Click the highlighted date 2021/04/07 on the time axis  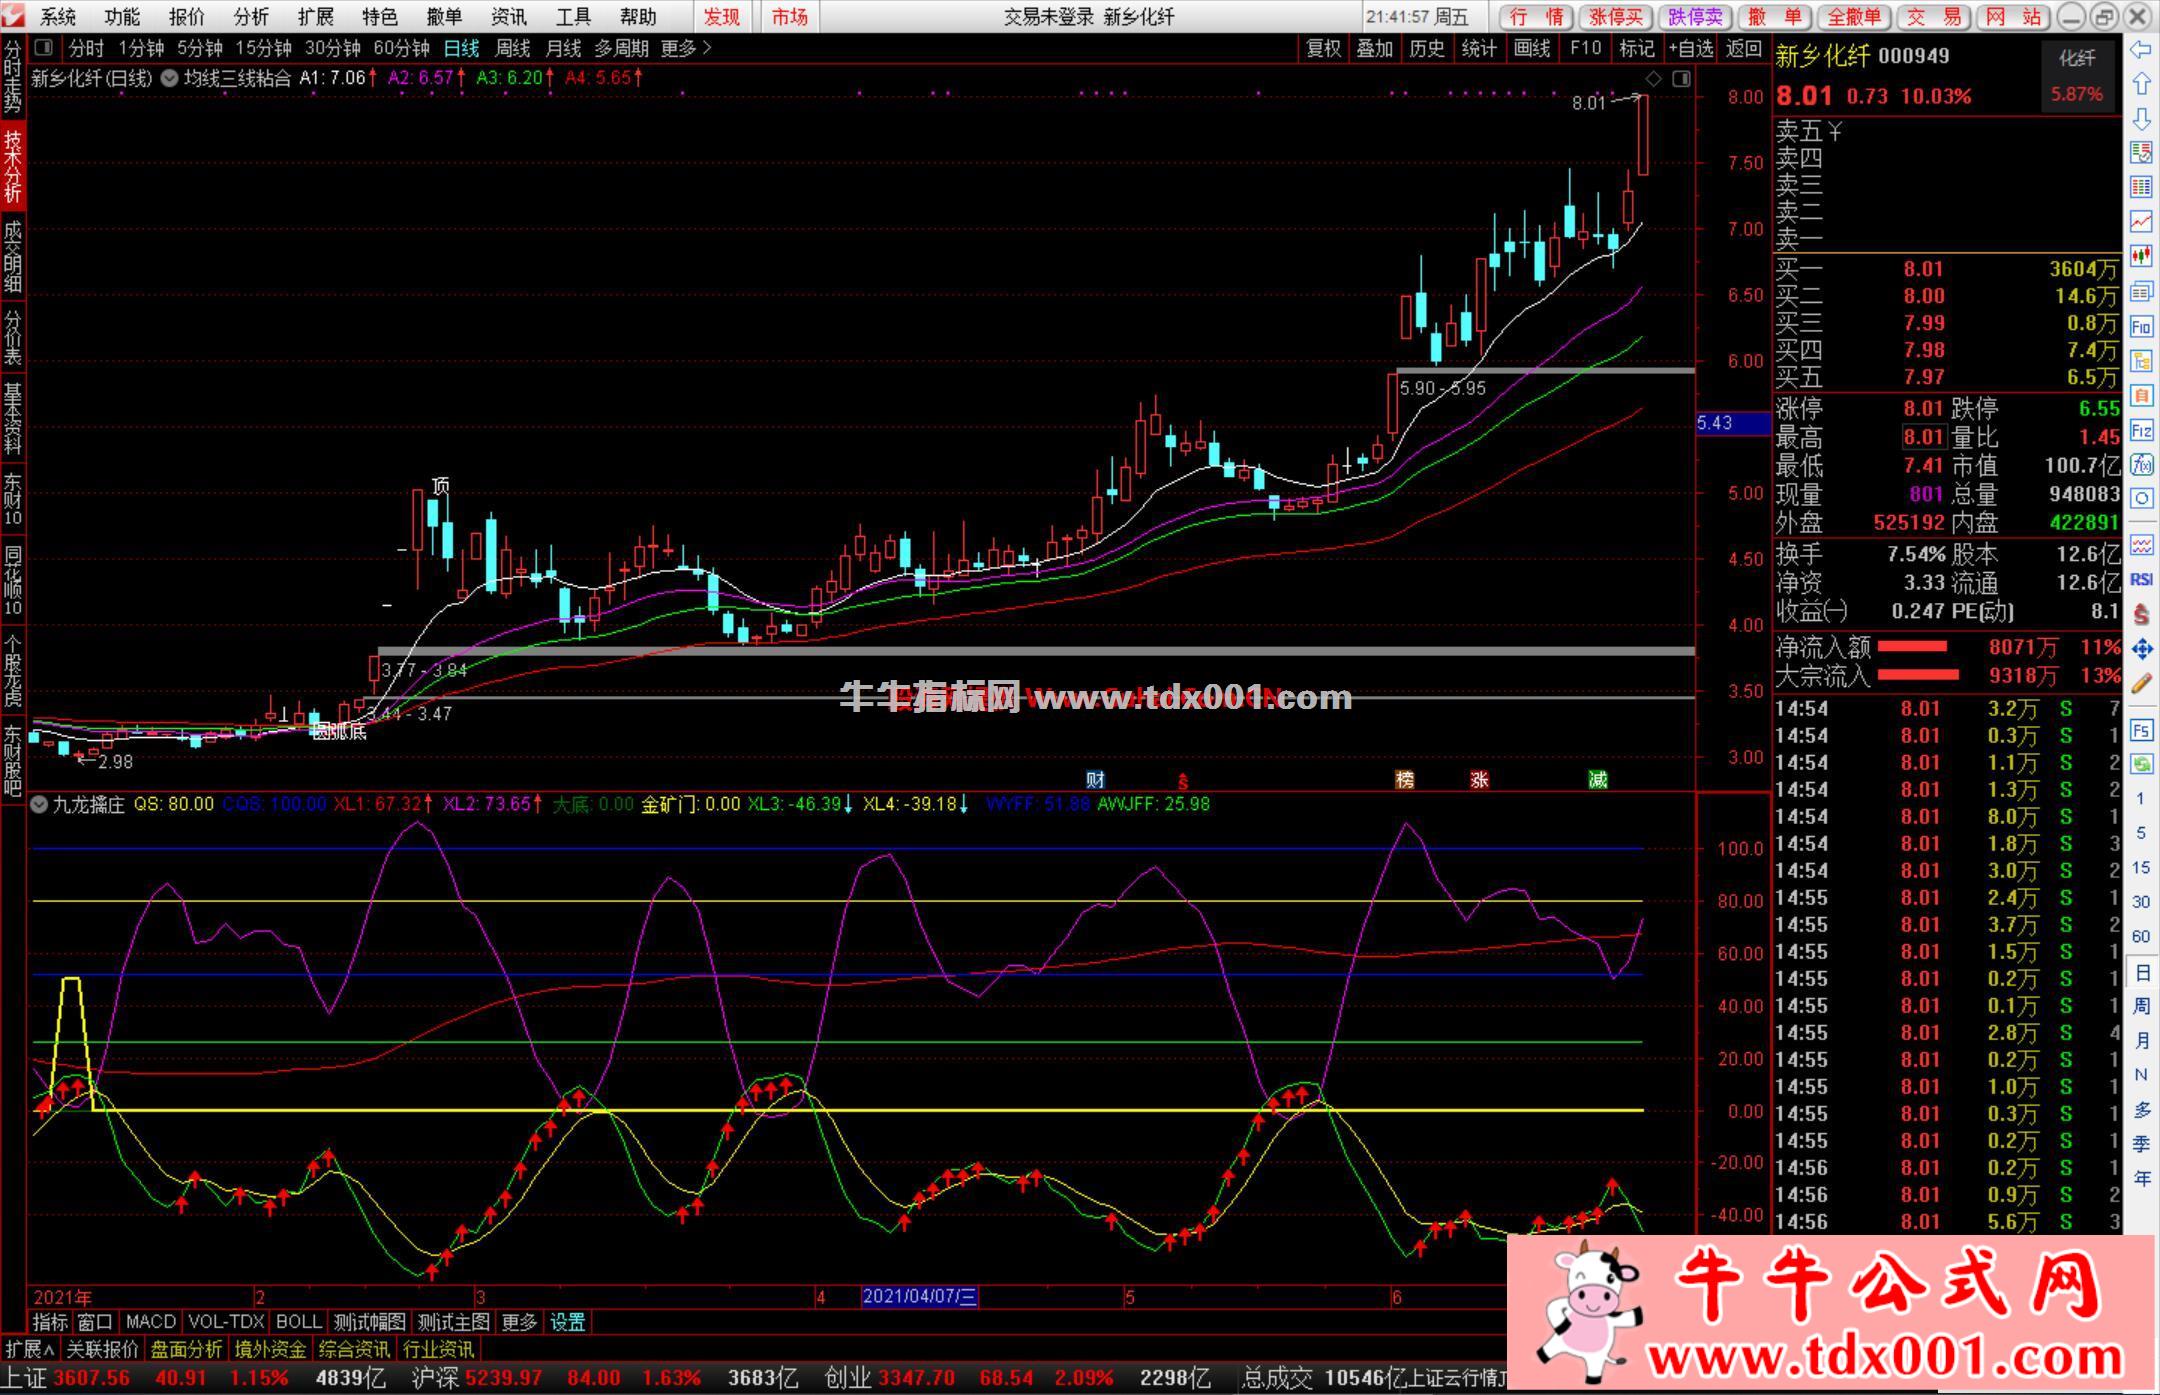(x=920, y=1297)
